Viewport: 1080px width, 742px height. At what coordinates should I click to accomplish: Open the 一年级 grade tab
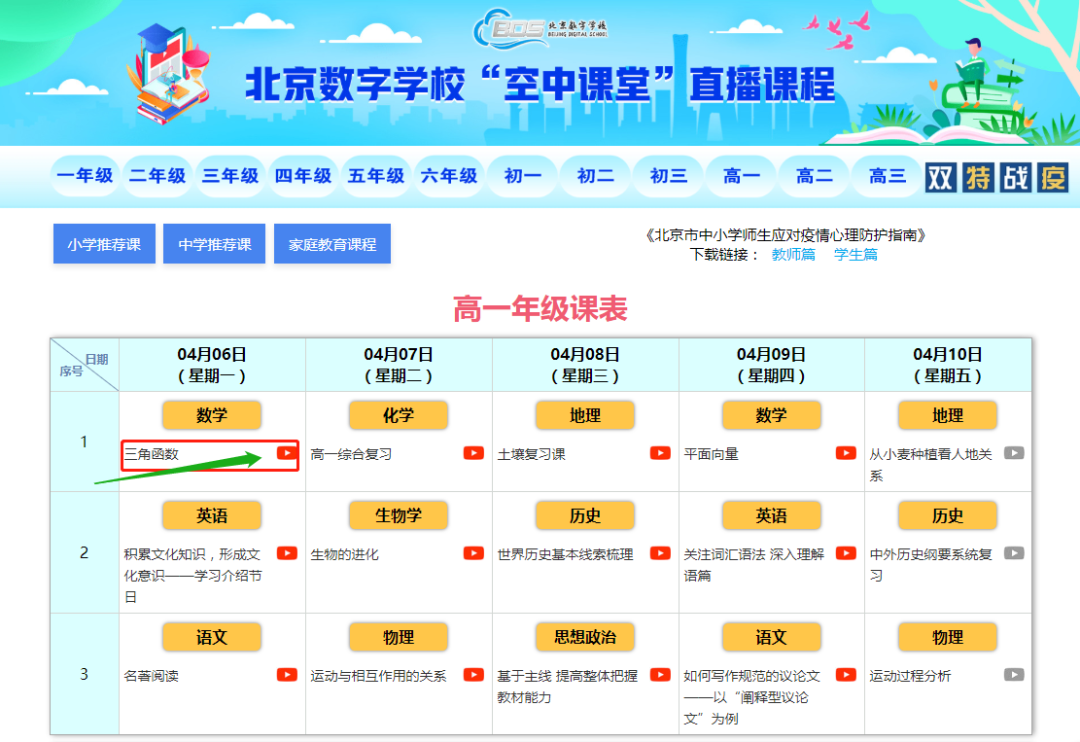85,176
